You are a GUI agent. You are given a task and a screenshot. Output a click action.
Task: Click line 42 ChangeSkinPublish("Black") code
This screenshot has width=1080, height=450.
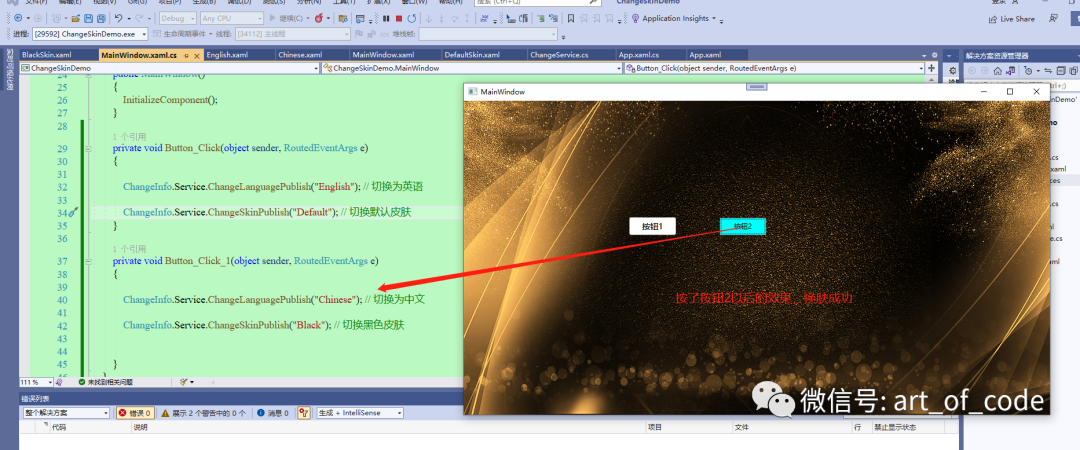(227, 325)
